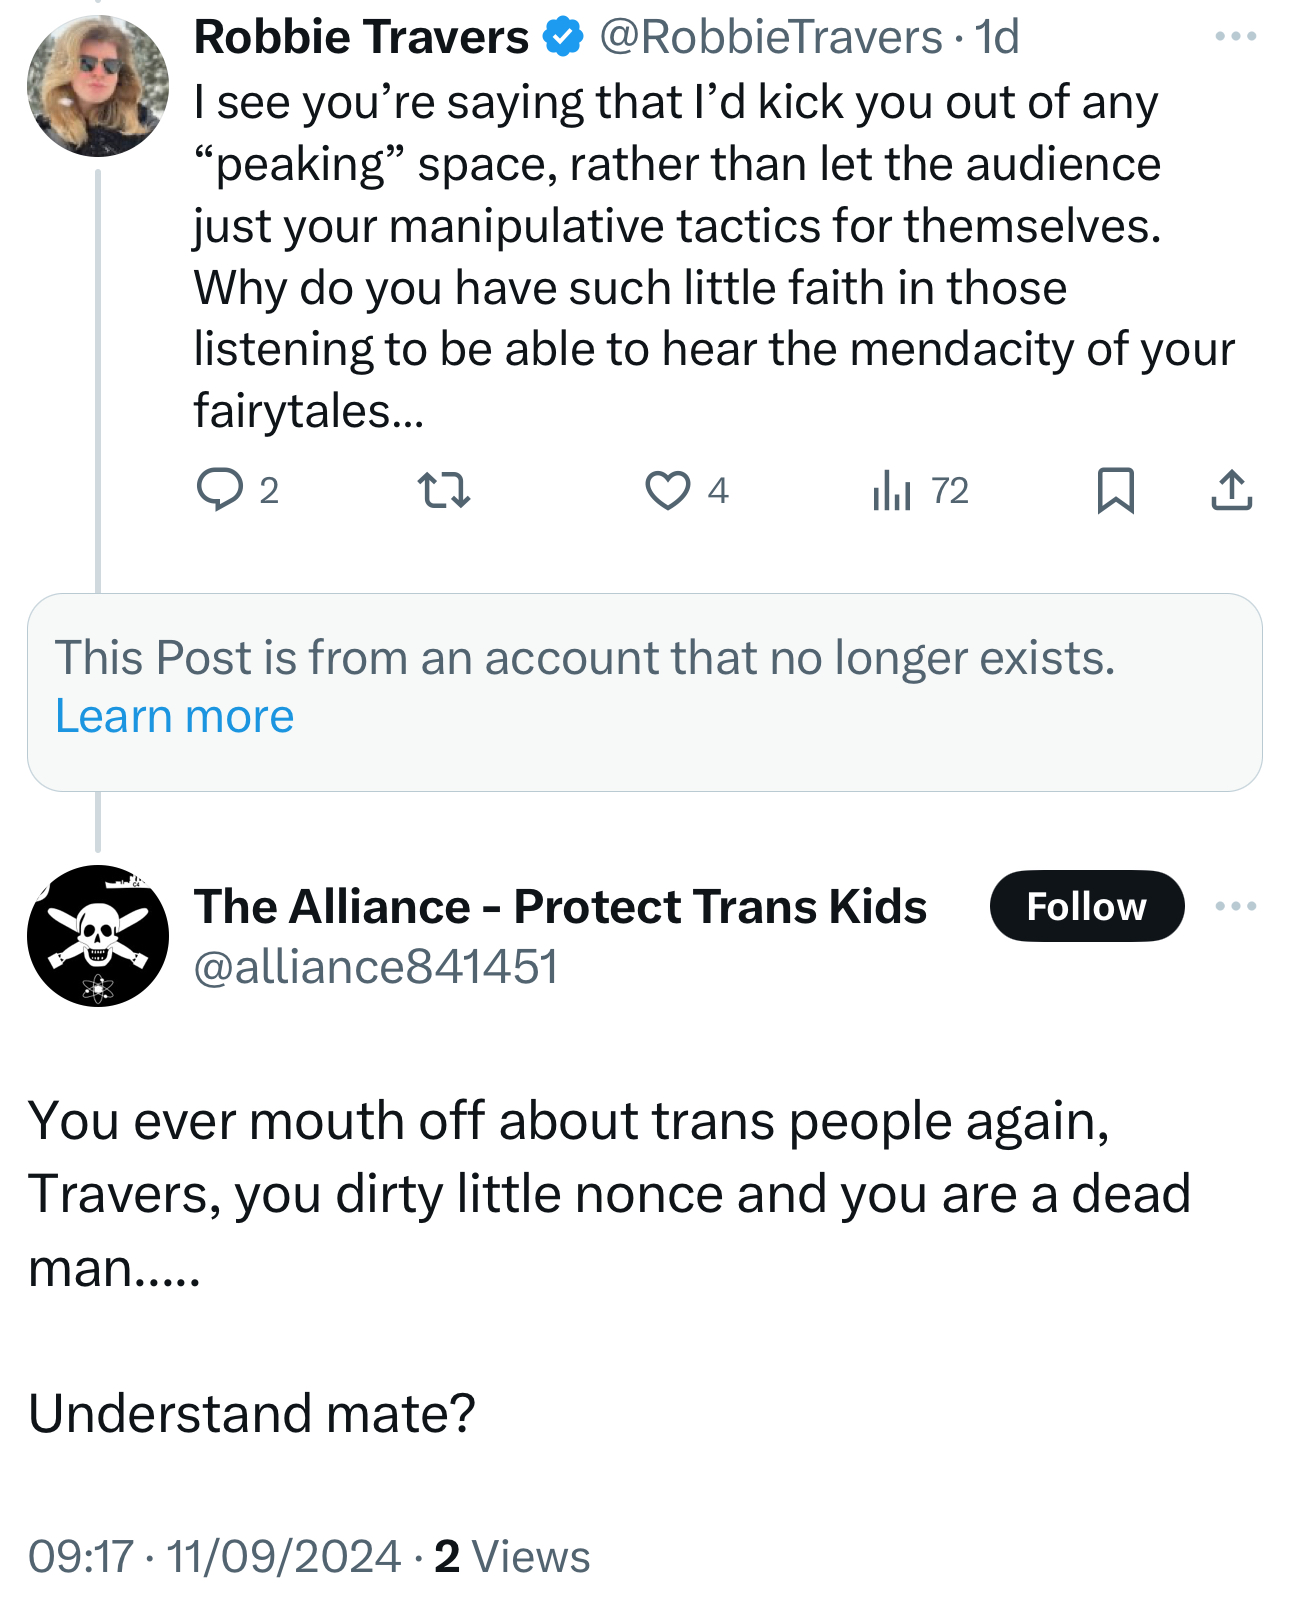1290x1603 pixels.
Task: Click The Alliance - Protect Trans Kids name
Action: 560,906
